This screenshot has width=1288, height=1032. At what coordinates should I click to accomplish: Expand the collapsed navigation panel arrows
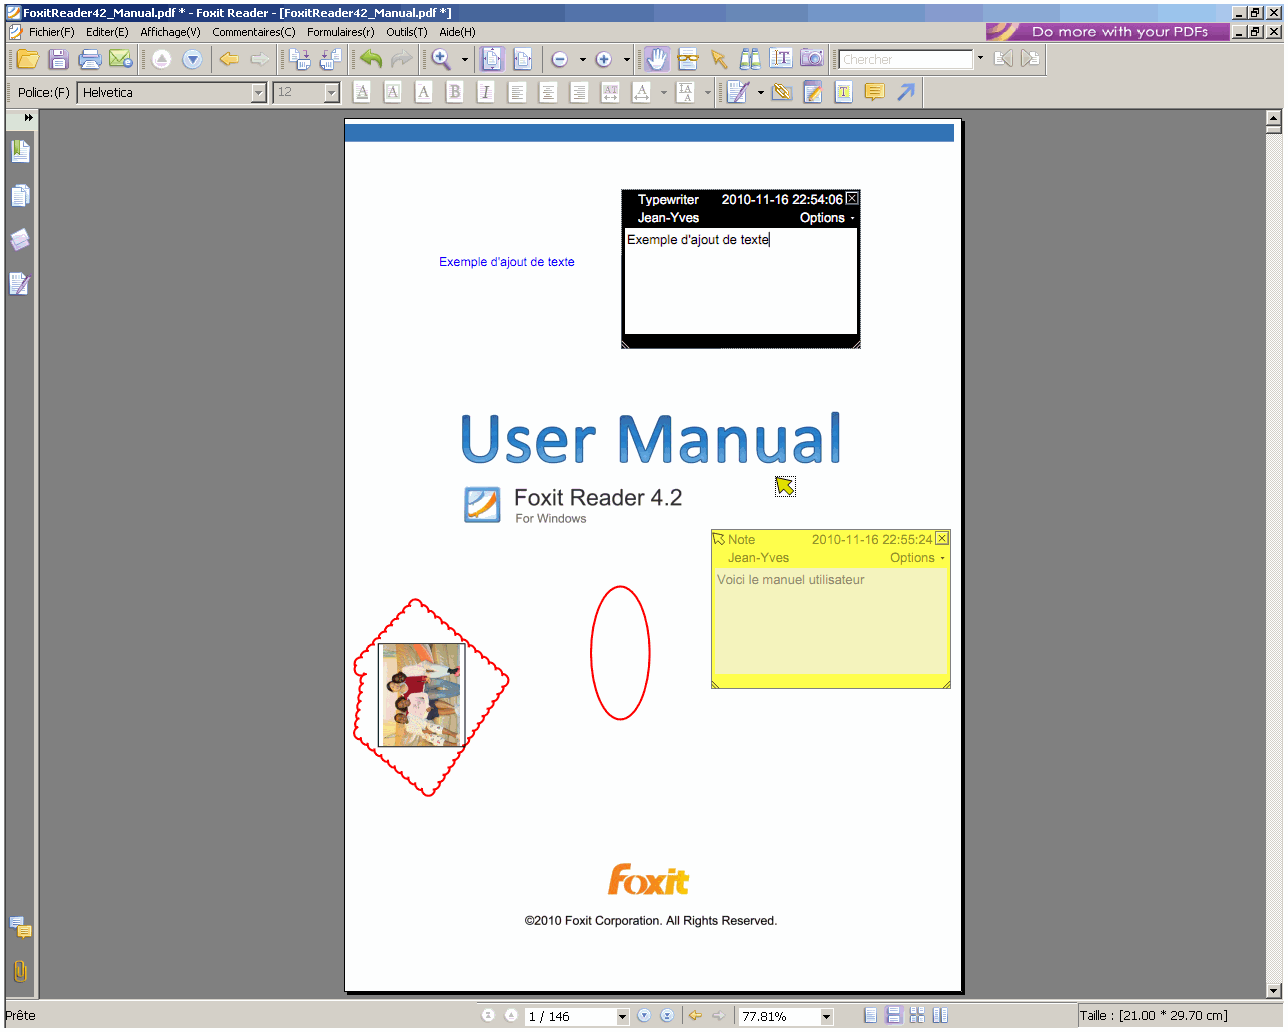coord(28,118)
